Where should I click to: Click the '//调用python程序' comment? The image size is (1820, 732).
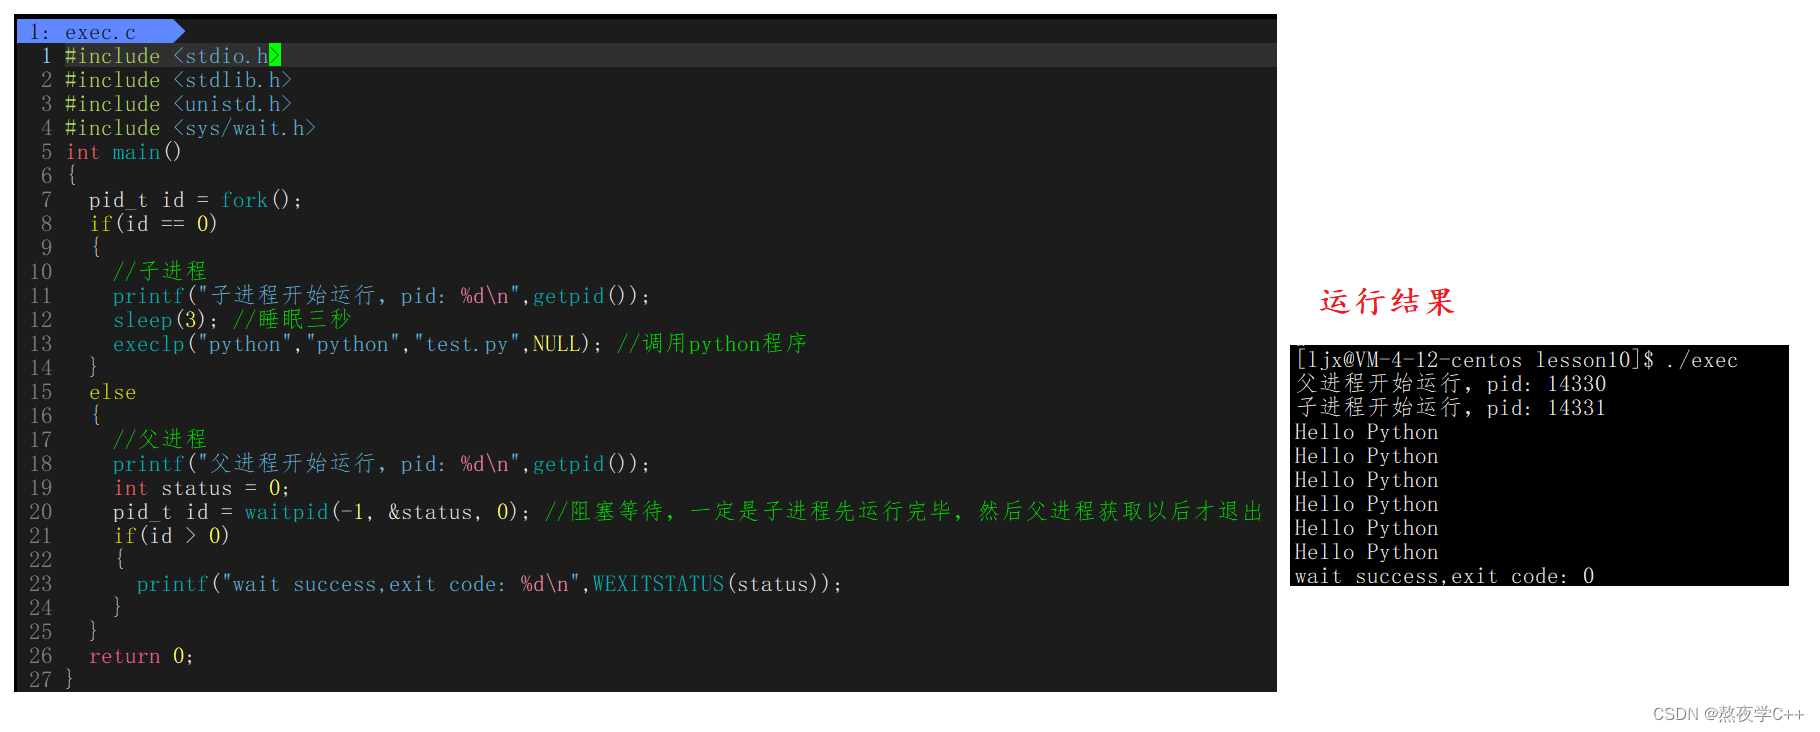coord(712,344)
